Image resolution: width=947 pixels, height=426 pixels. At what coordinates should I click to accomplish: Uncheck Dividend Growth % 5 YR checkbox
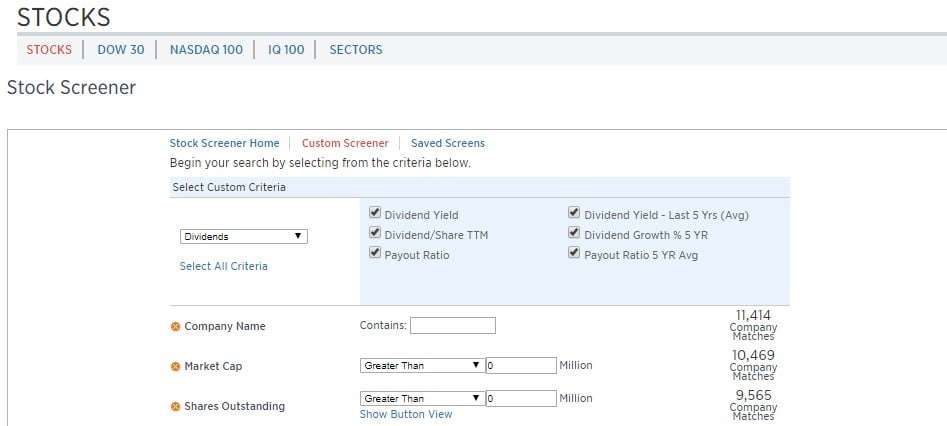coord(574,233)
